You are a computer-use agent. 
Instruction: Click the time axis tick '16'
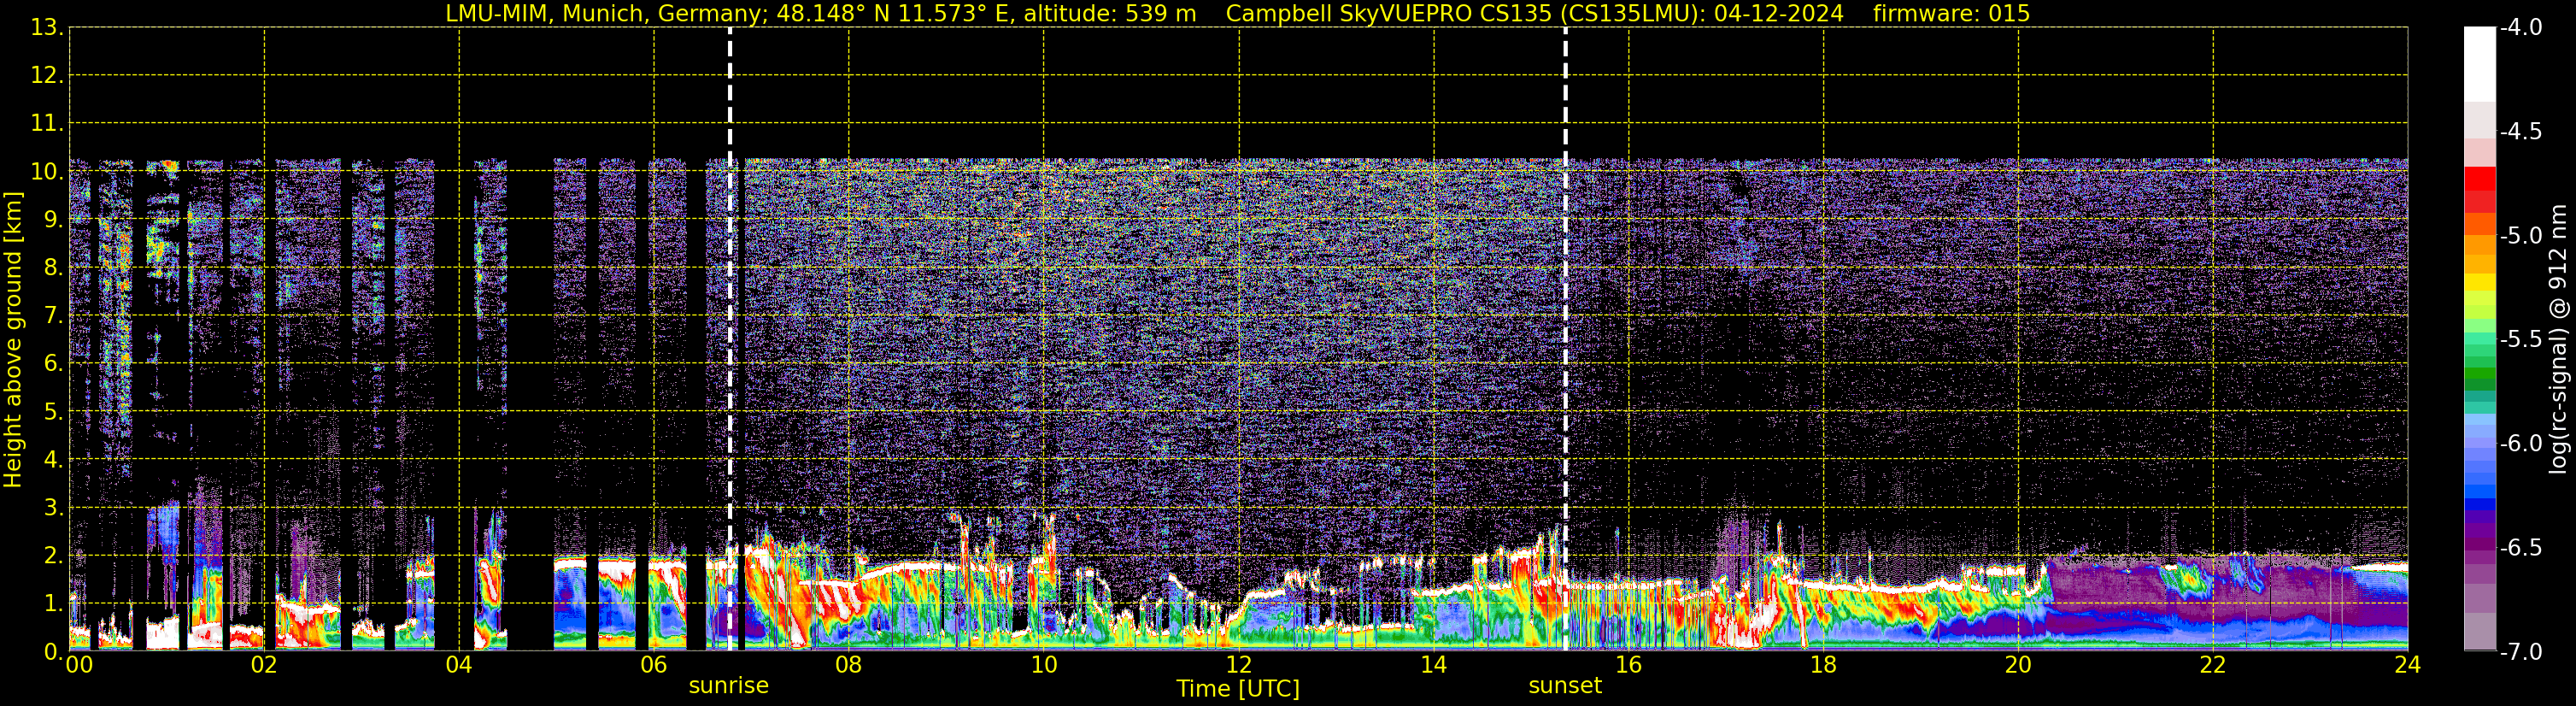click(1629, 665)
